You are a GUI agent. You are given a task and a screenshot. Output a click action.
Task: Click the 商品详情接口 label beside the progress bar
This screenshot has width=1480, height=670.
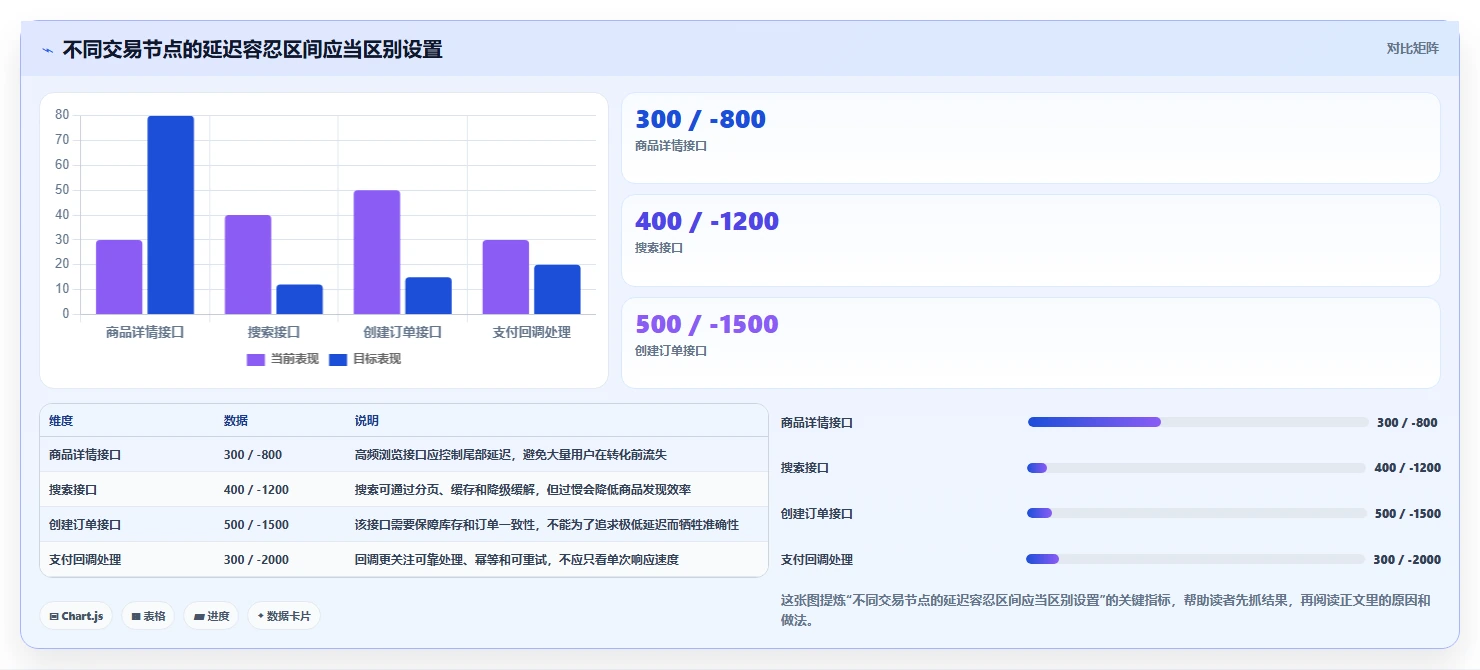click(x=817, y=423)
